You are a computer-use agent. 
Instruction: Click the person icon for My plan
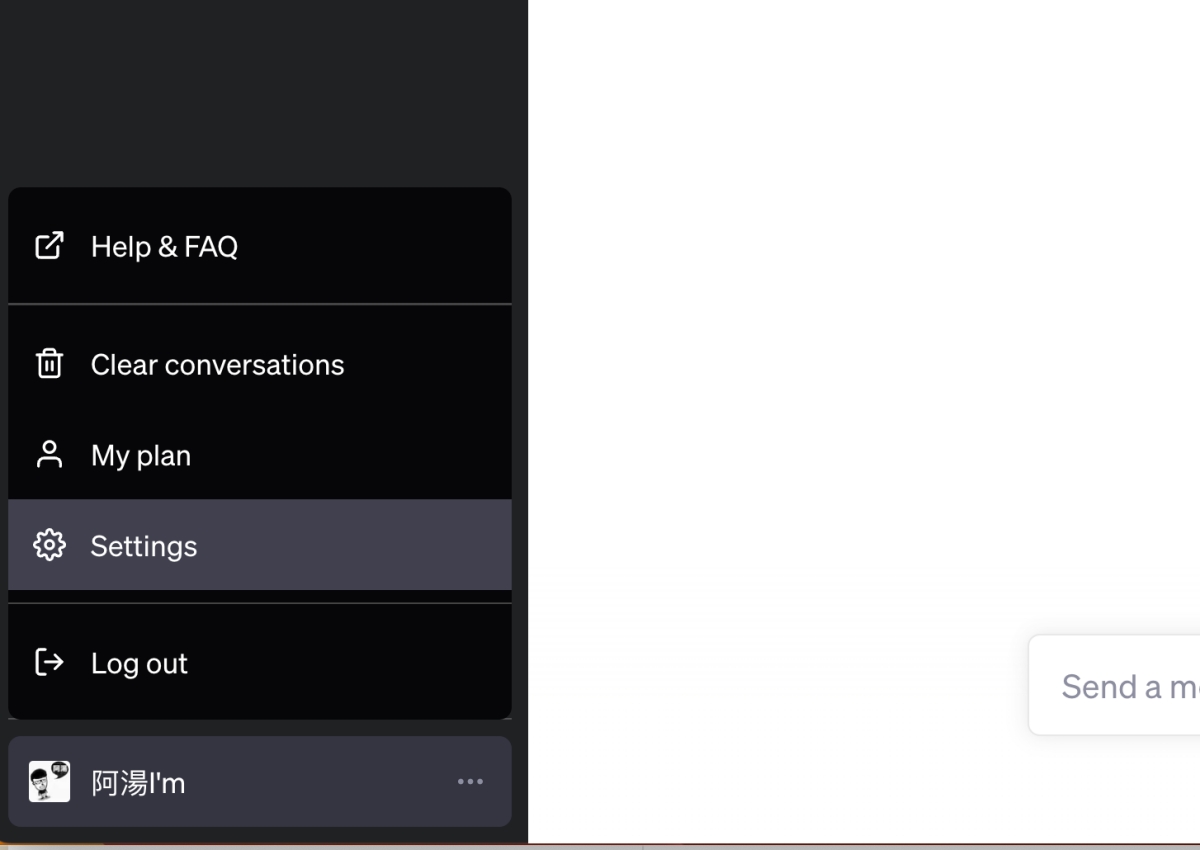tap(49, 455)
